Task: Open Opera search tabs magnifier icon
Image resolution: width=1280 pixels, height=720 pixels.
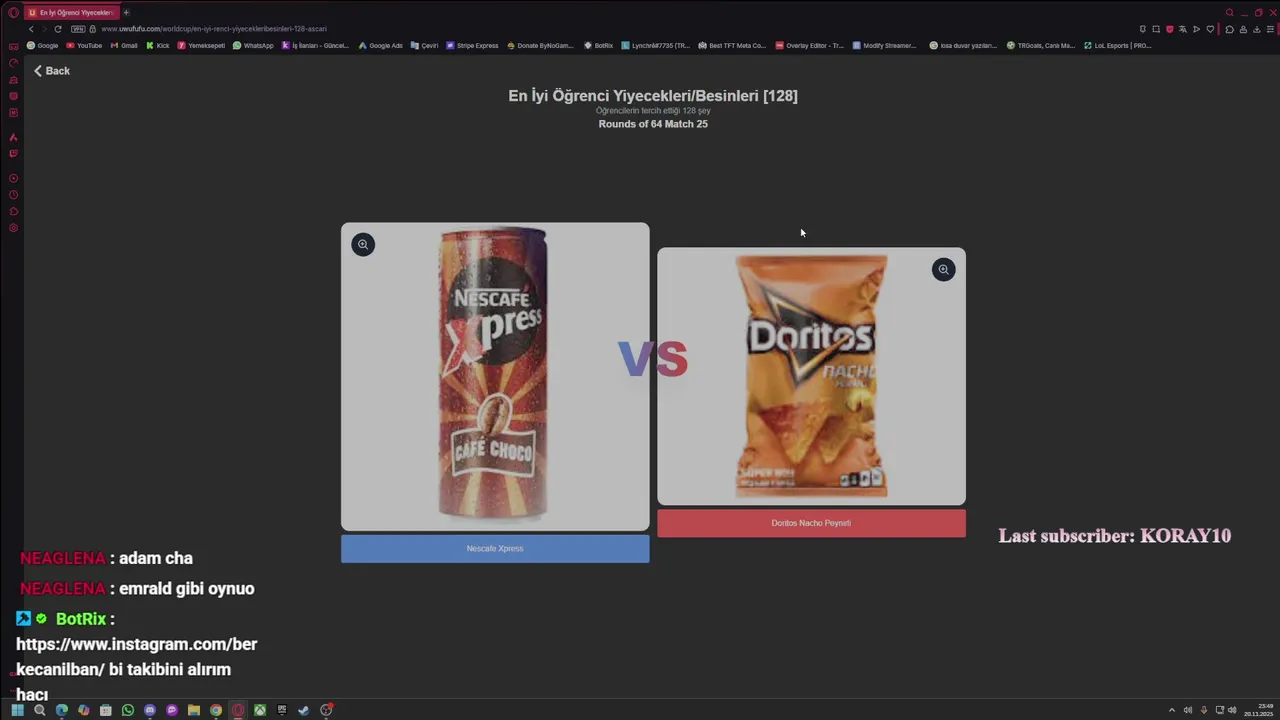Action: (x=1230, y=13)
